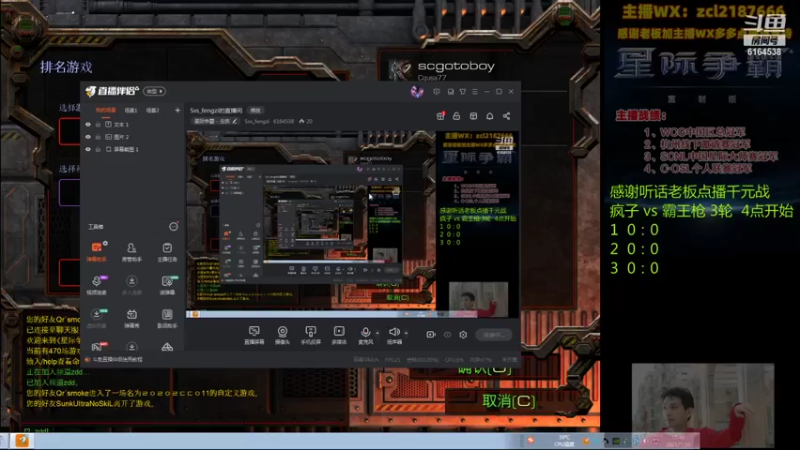Screen dimensions: 800x450
Task: Click the share icon in room toolbar
Action: 507,116
